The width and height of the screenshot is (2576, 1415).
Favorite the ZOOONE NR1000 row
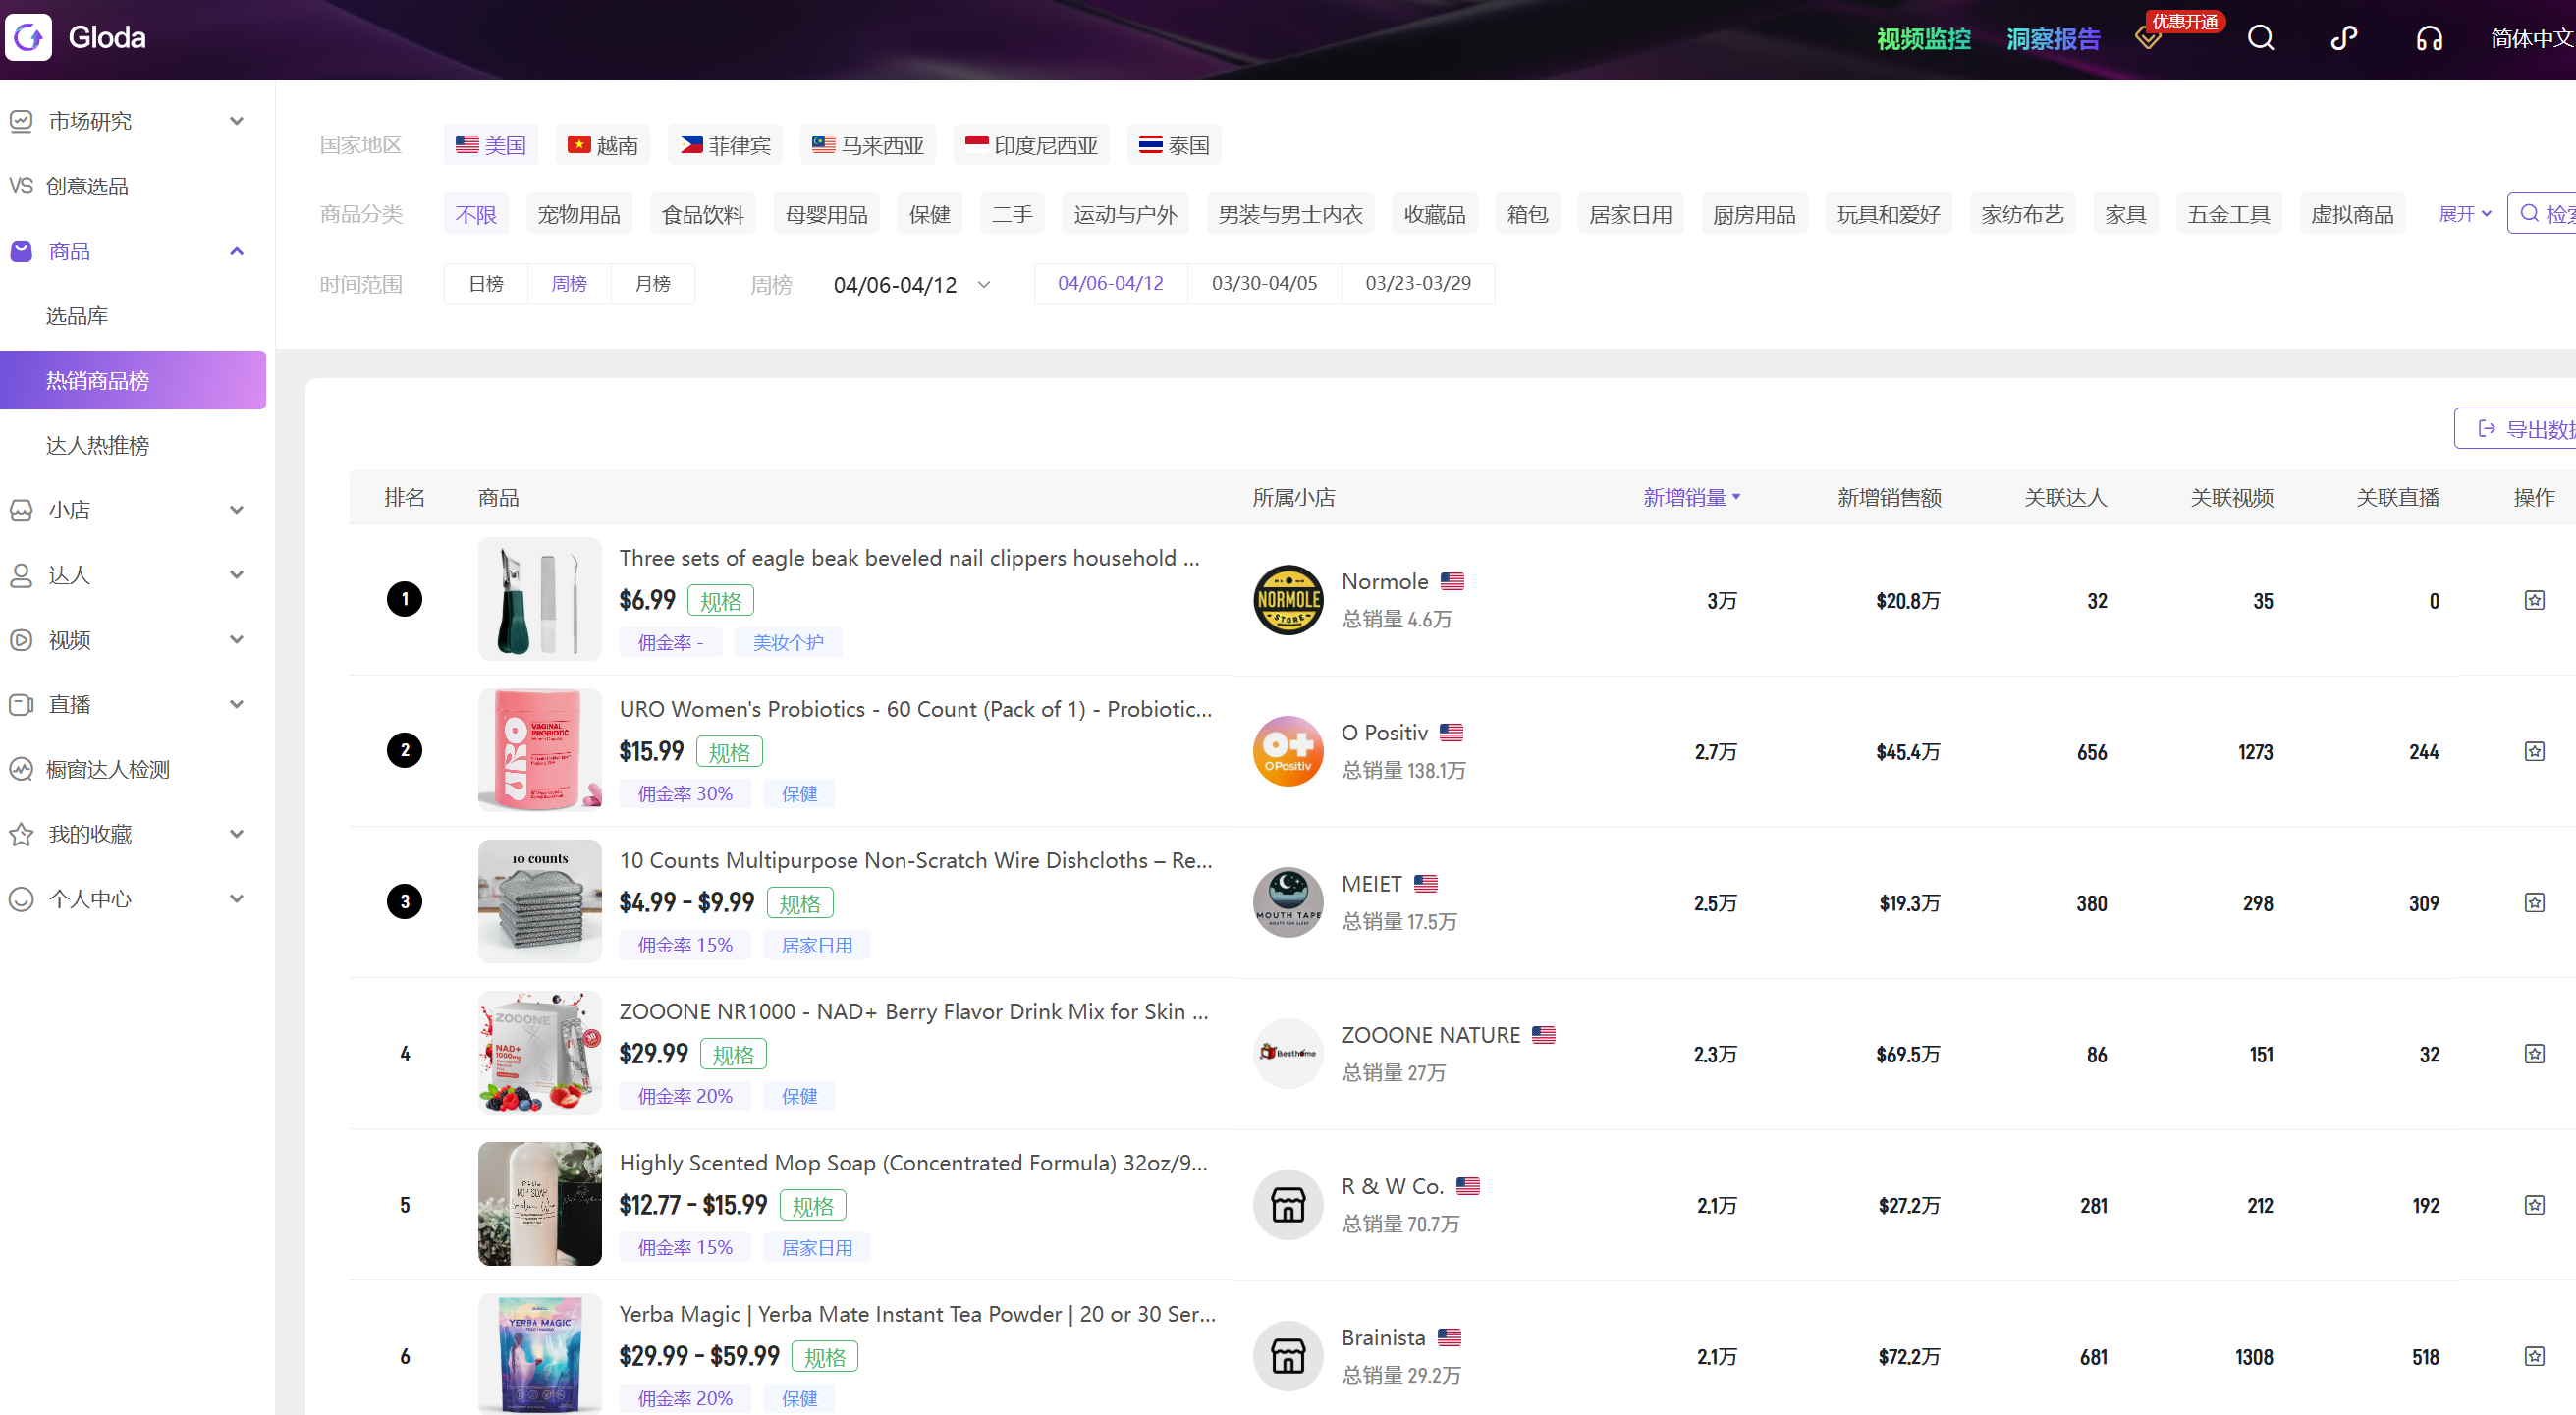pyautogui.click(x=2534, y=1053)
